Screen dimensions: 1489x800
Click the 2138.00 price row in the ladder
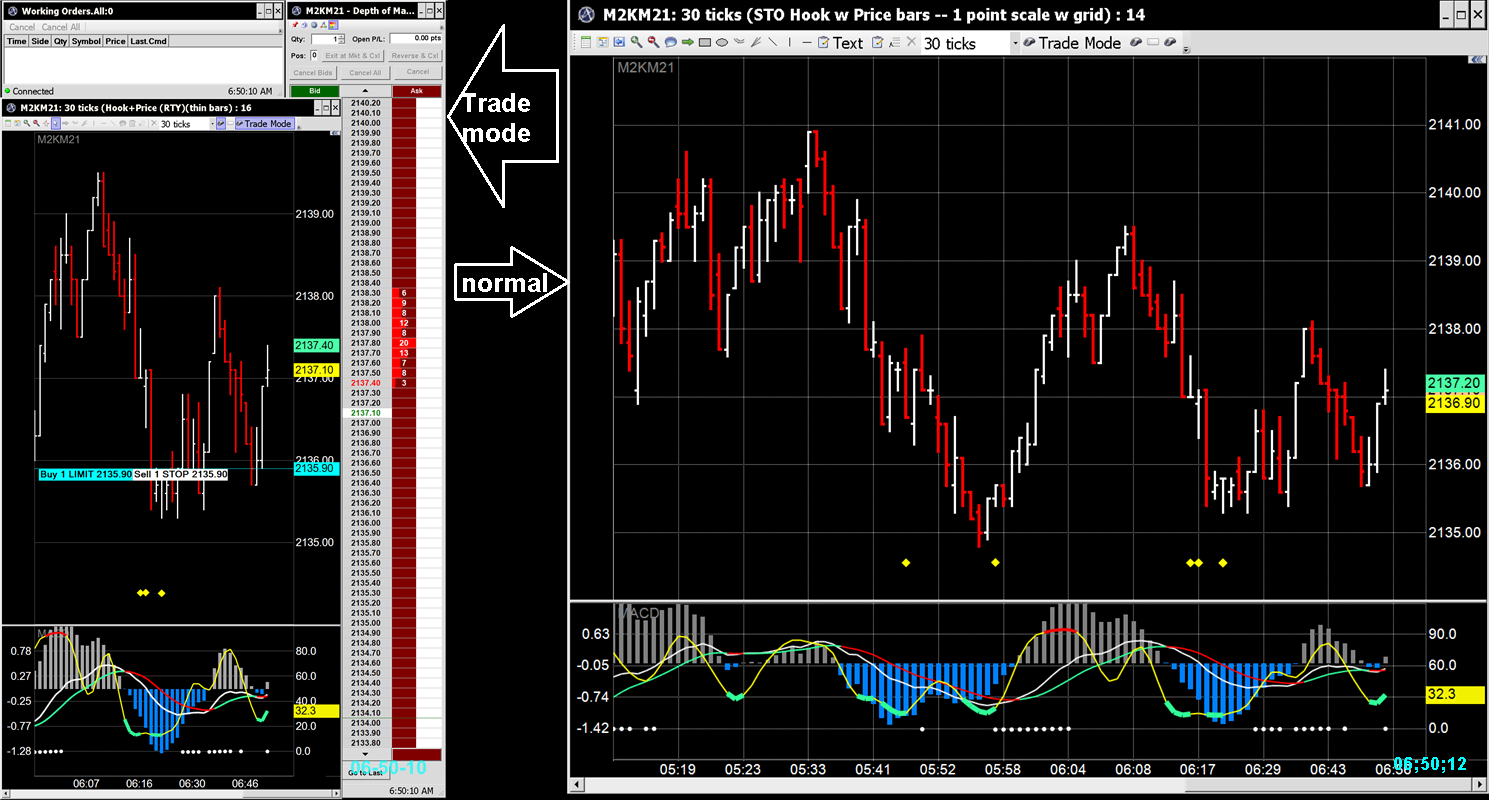(366, 323)
